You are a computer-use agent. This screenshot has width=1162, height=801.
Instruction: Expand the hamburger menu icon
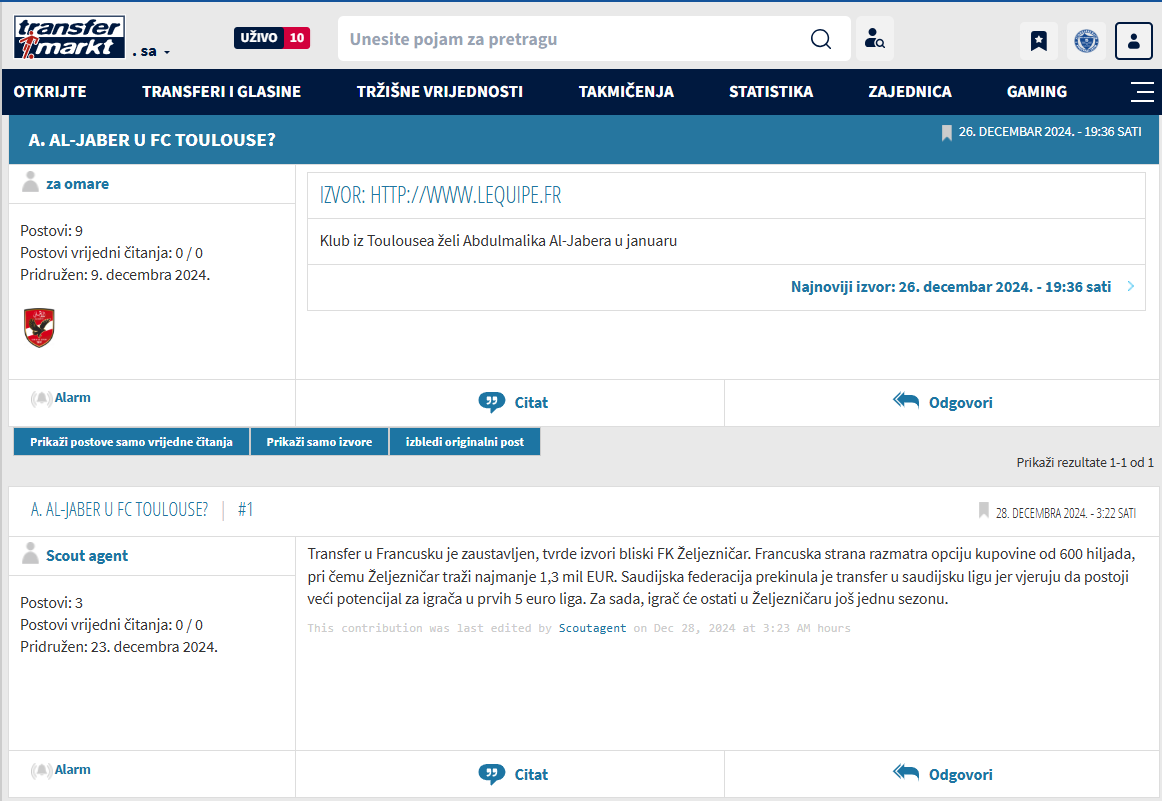point(1142,92)
